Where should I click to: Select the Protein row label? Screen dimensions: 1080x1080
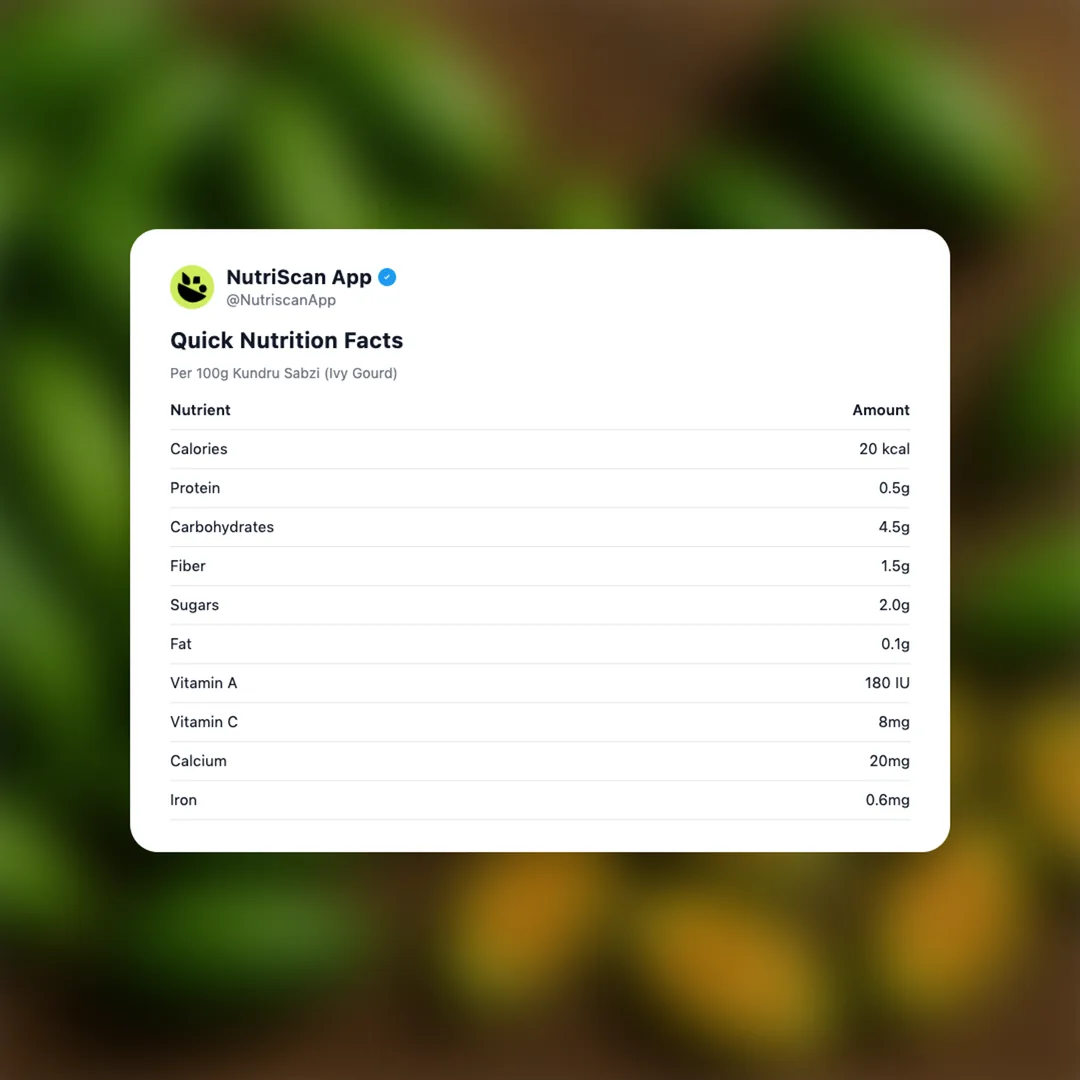pyautogui.click(x=195, y=488)
